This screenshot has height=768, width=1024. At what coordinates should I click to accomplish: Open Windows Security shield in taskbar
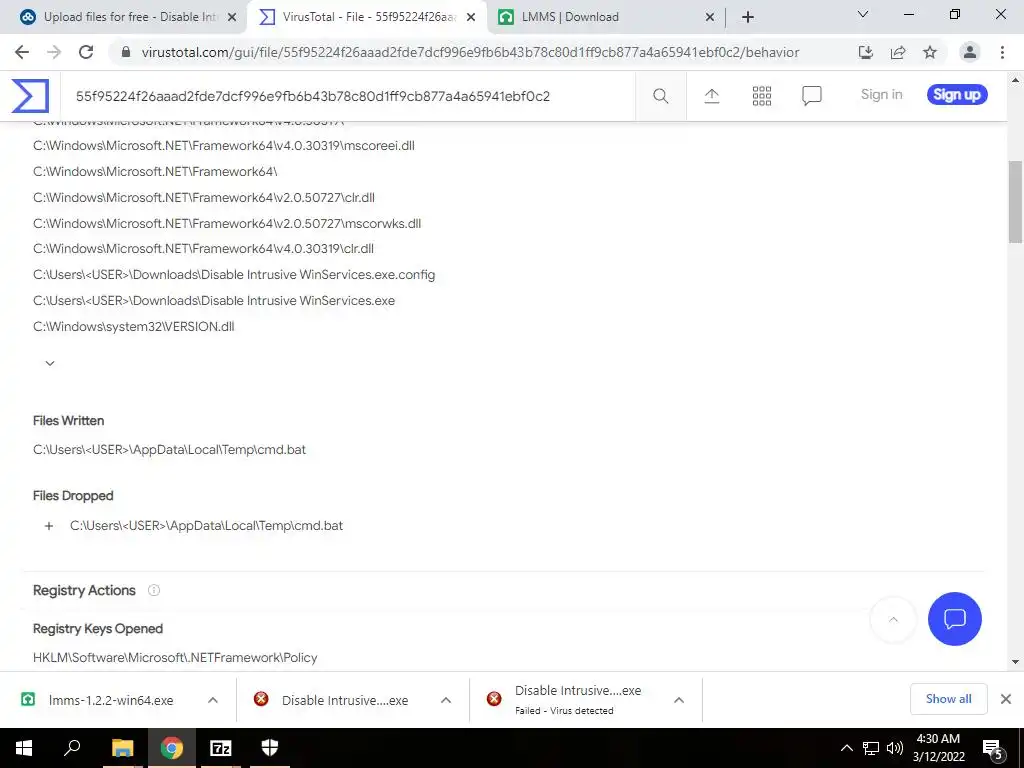coord(270,748)
